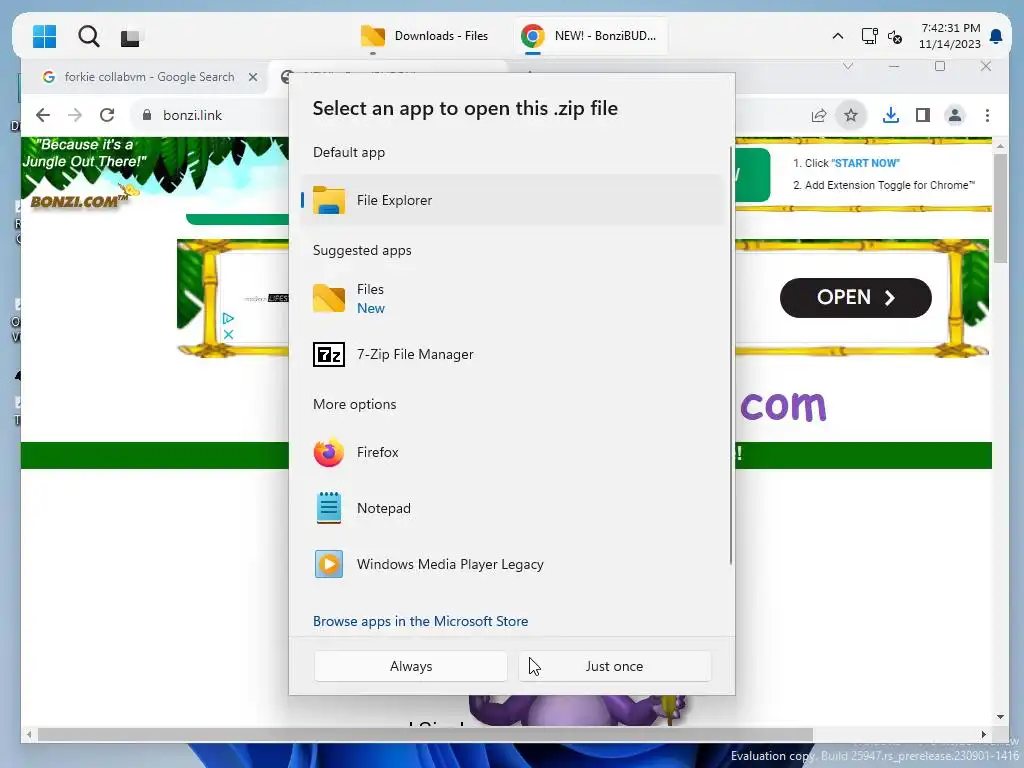Click the page scrollbar down arrow
The image size is (1024, 768).
(1000, 717)
